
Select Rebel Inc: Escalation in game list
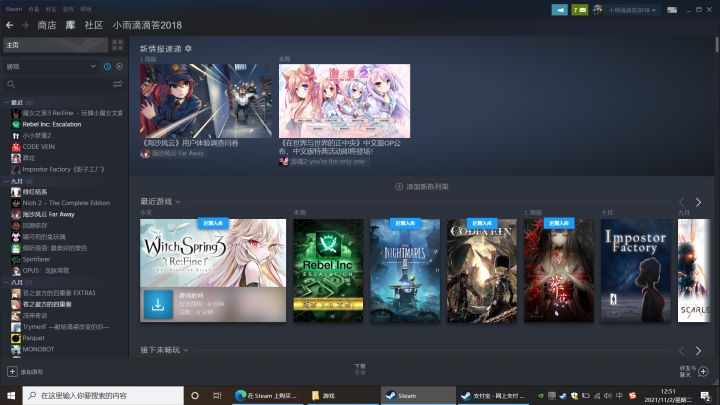[x=51, y=124]
